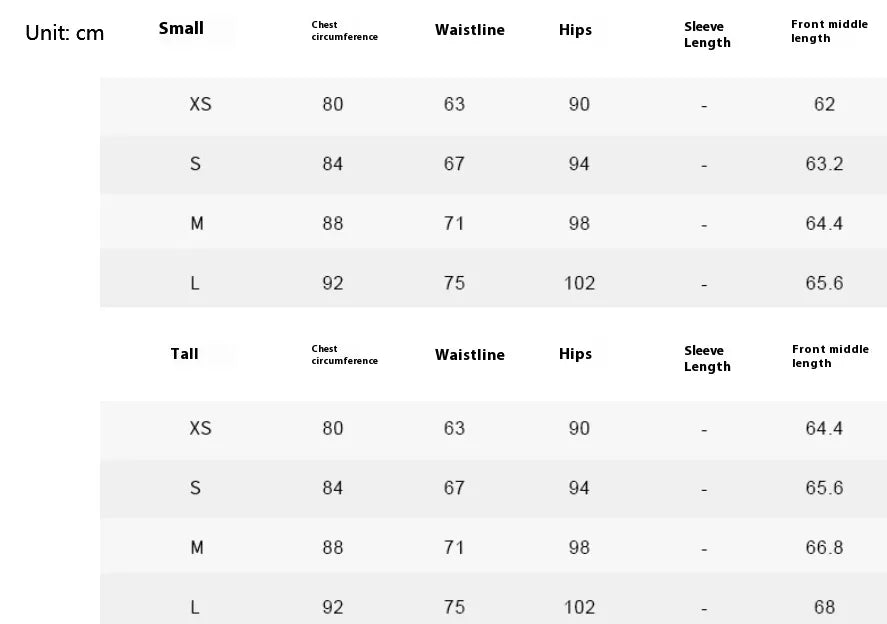This screenshot has height=624, width=887.
Task: Click Front middle length header in Small table
Action: (x=829, y=31)
